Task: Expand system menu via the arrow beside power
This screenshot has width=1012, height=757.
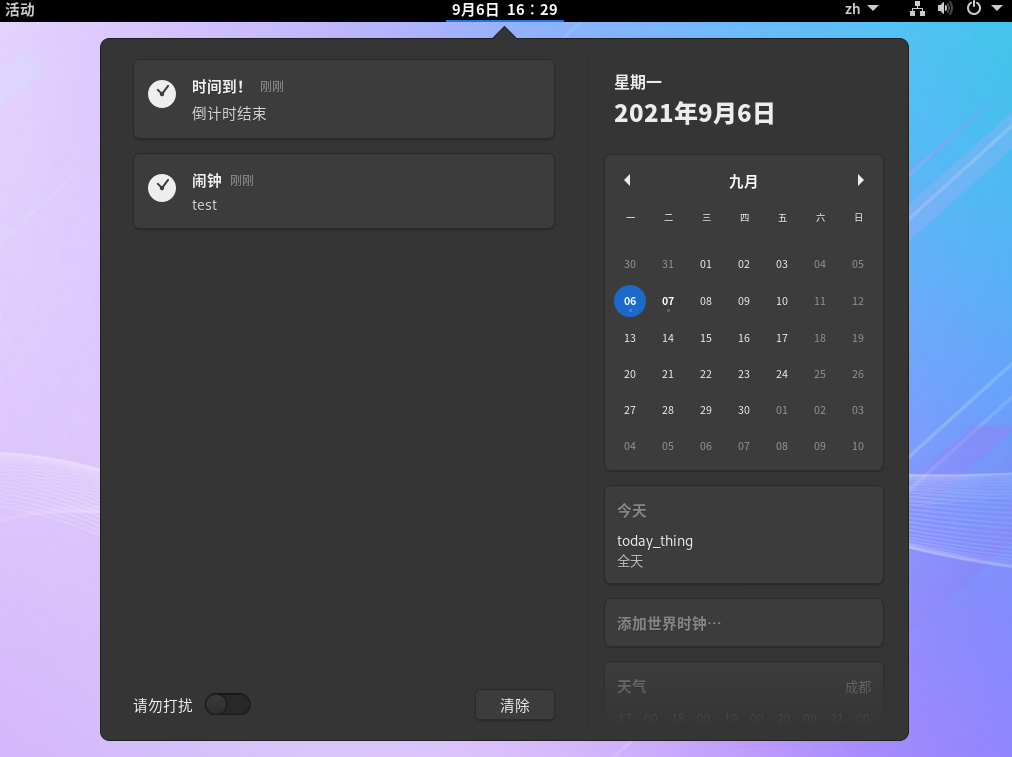Action: pos(997,9)
